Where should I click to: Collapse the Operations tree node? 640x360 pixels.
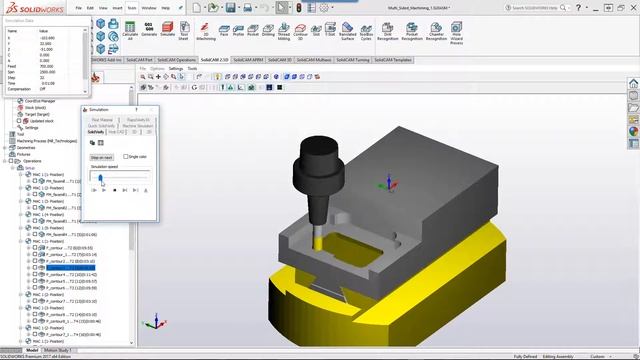[5, 161]
